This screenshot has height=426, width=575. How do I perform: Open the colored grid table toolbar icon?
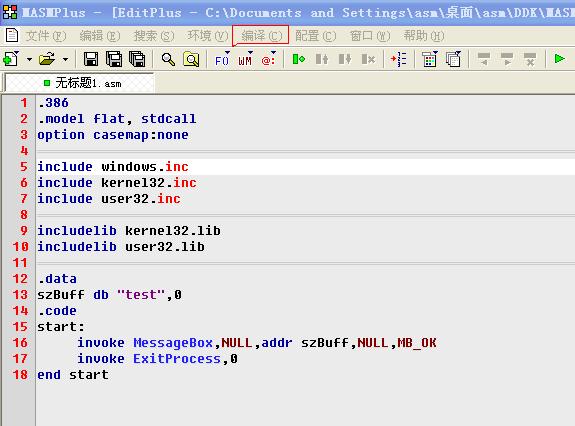429,59
